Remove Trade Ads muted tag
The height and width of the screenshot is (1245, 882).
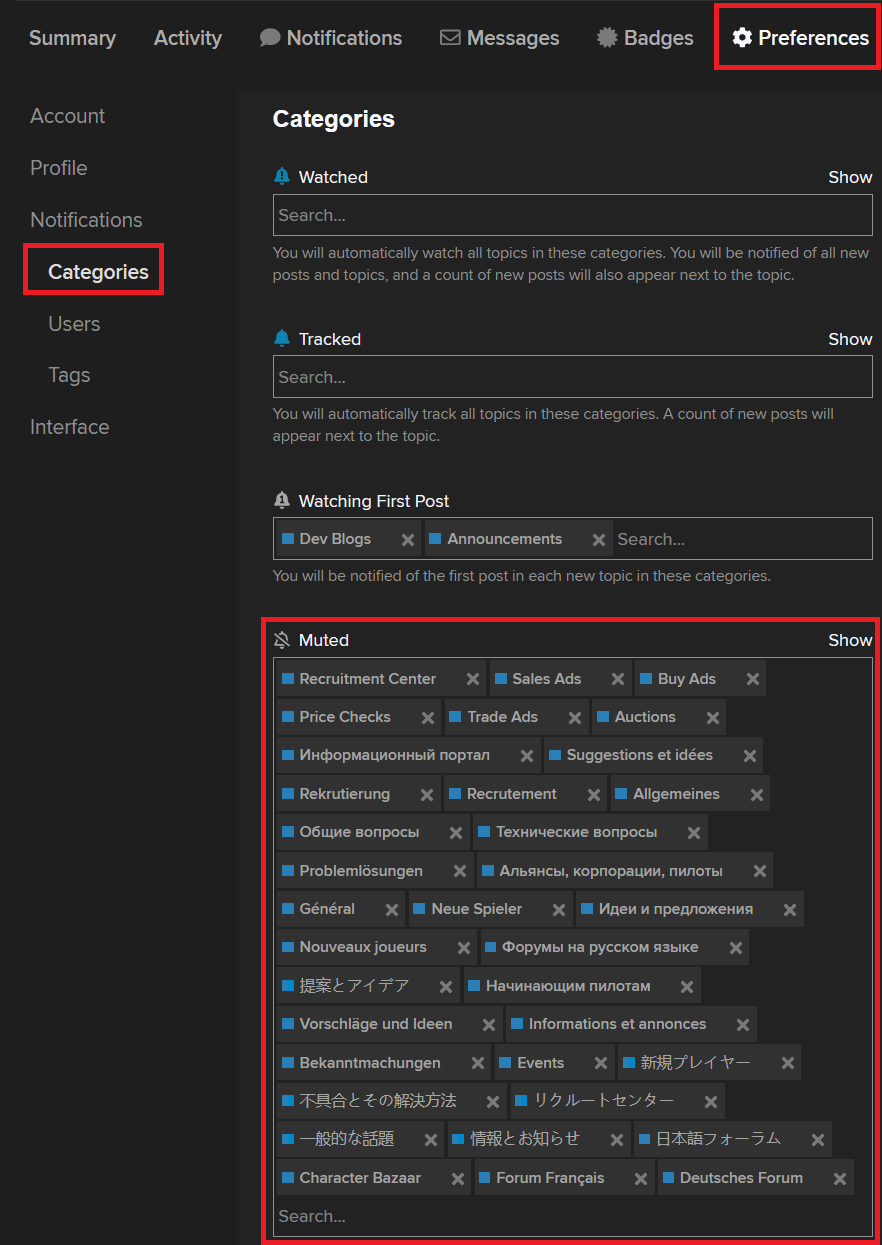(575, 718)
